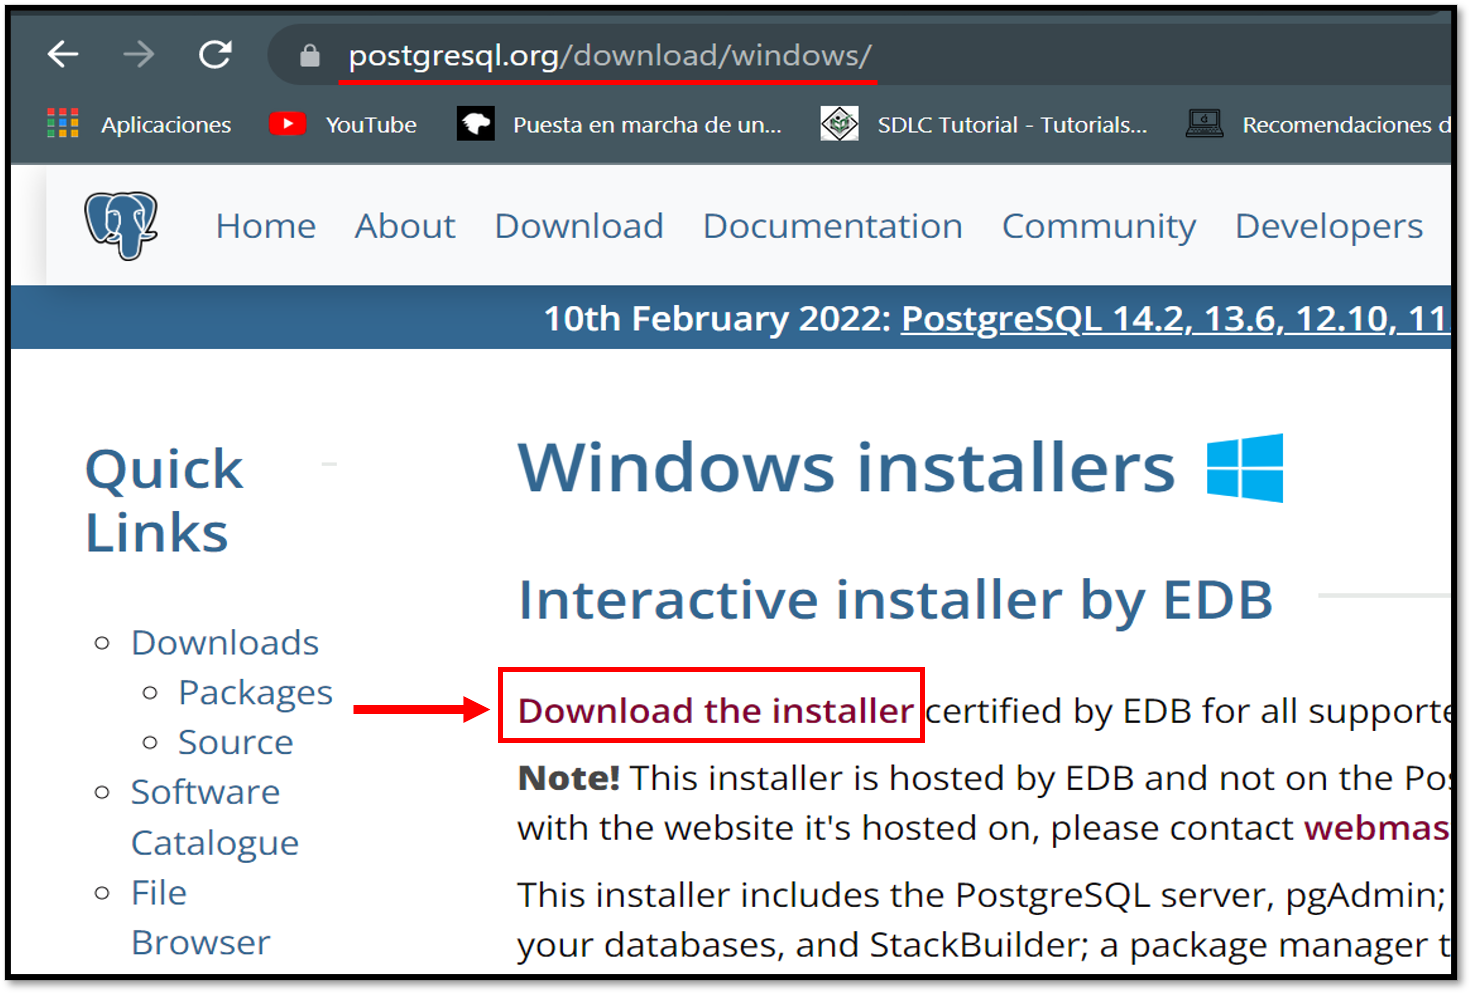Click the browser back arrow
This screenshot has width=1470, height=993.
click(x=63, y=54)
